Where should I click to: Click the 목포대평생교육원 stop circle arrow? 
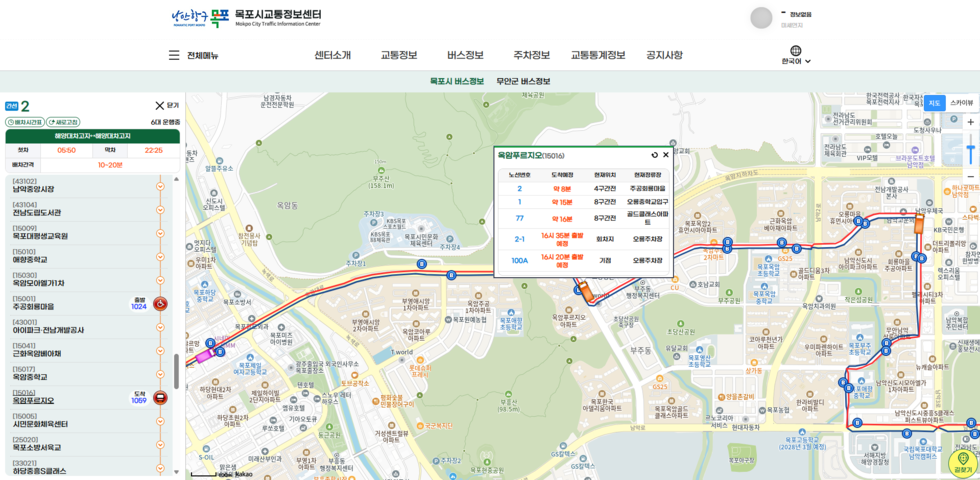160,232
